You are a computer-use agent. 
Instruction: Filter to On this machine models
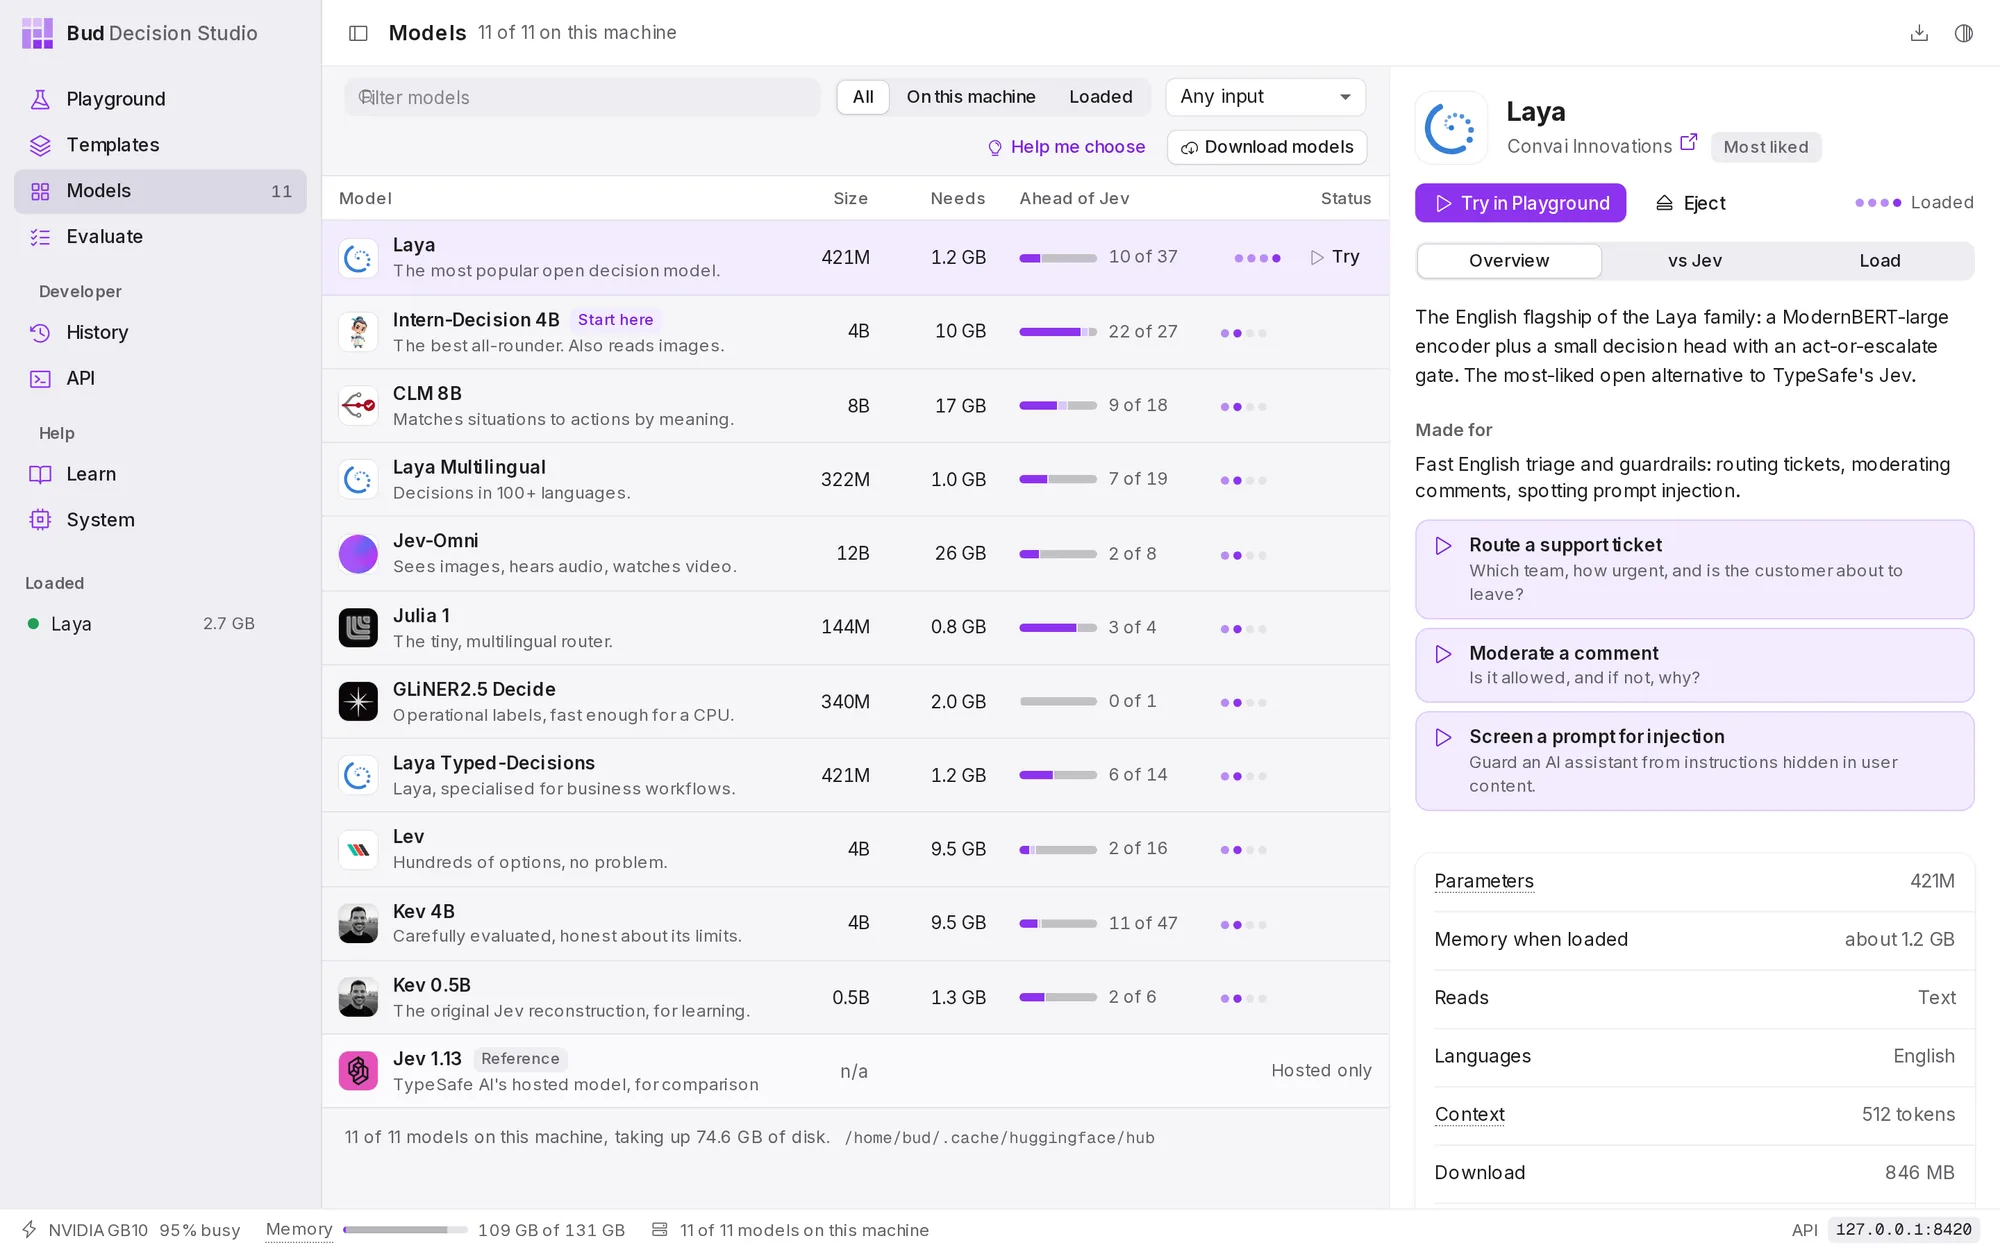(x=970, y=97)
